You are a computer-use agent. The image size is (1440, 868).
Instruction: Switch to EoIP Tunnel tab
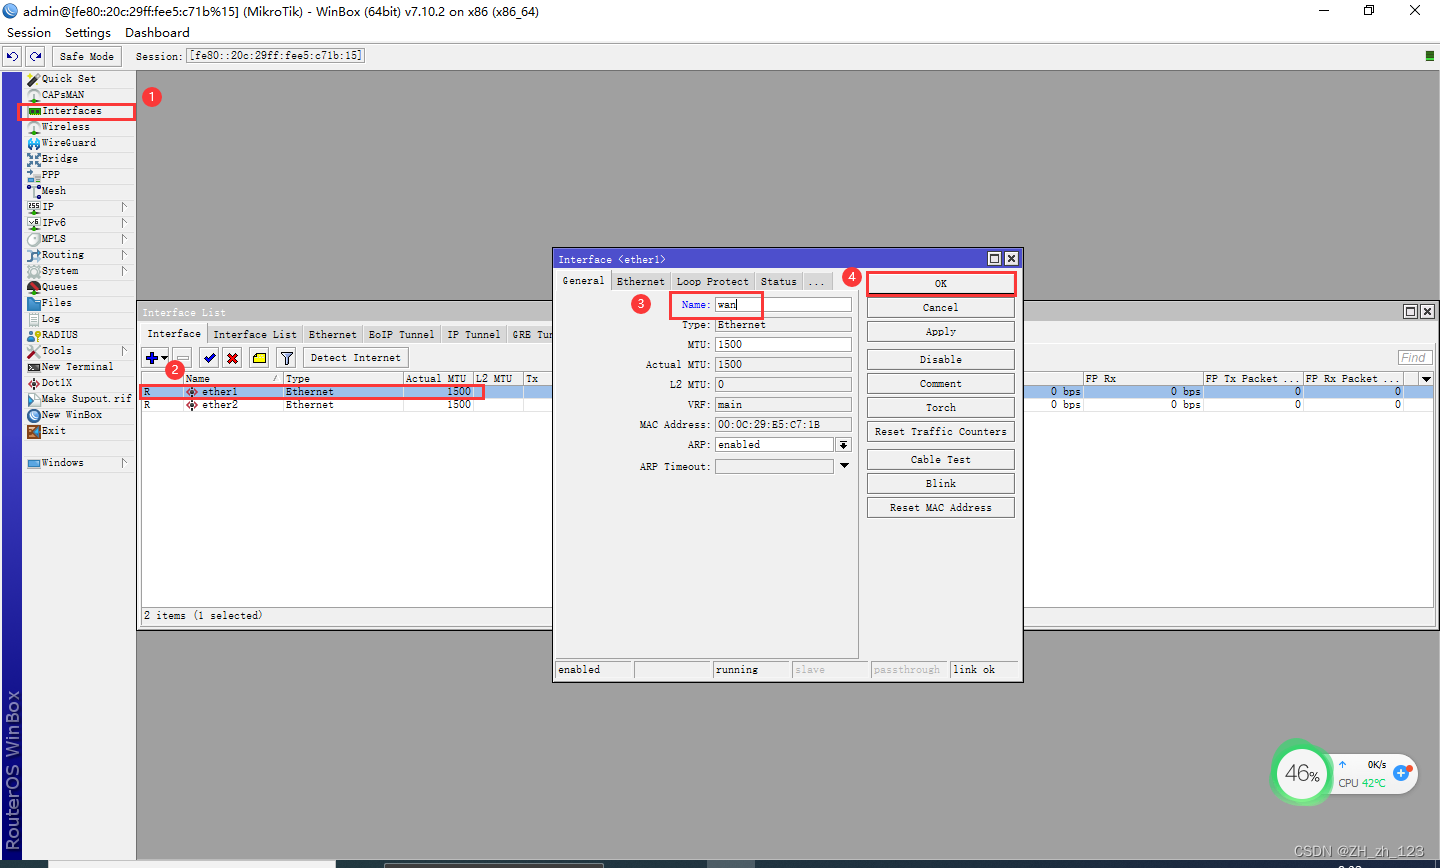click(x=401, y=335)
